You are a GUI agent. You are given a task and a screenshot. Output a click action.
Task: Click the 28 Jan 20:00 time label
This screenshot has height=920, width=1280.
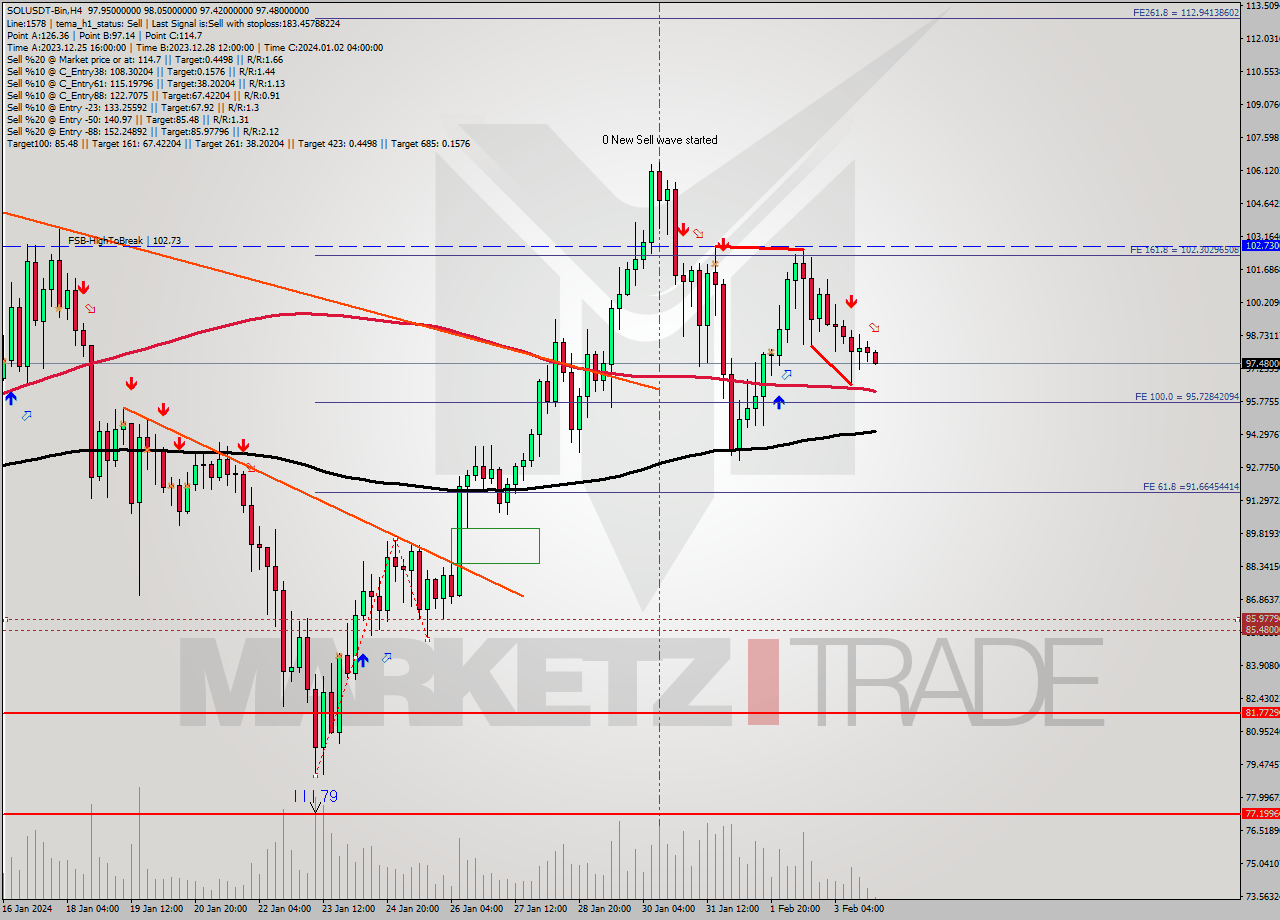point(604,909)
